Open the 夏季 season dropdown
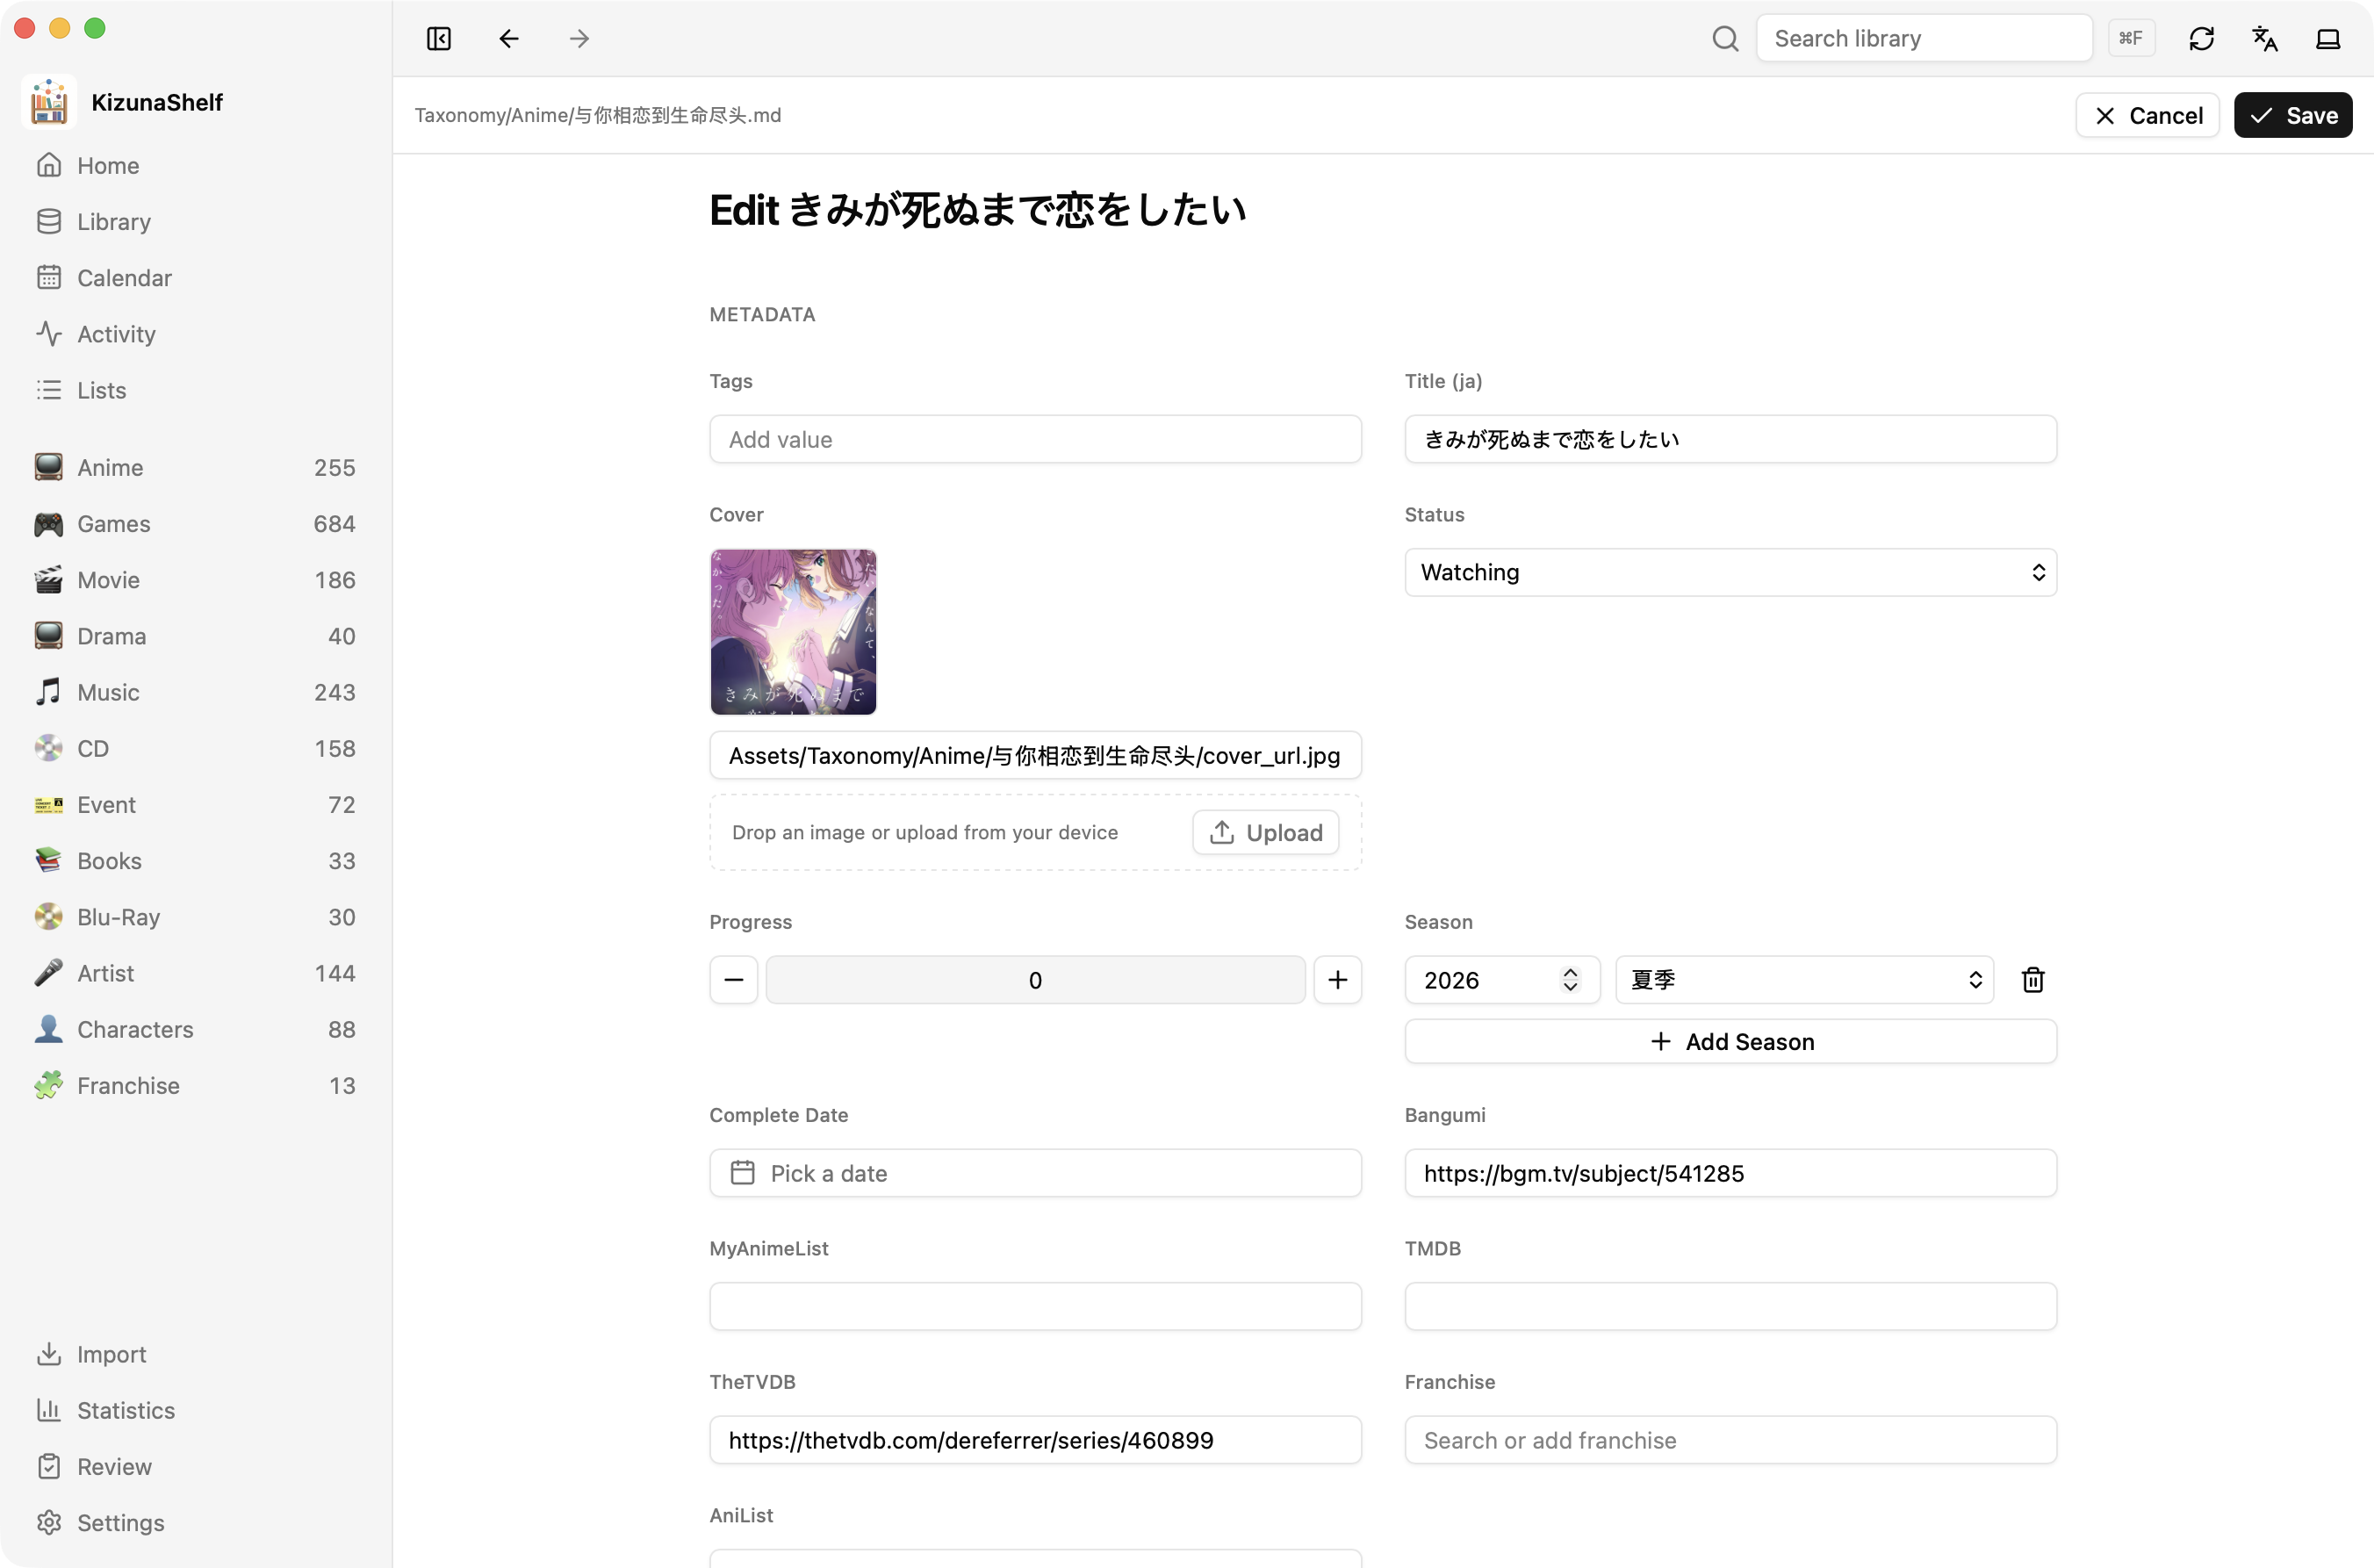2374x1568 pixels. [1804, 980]
